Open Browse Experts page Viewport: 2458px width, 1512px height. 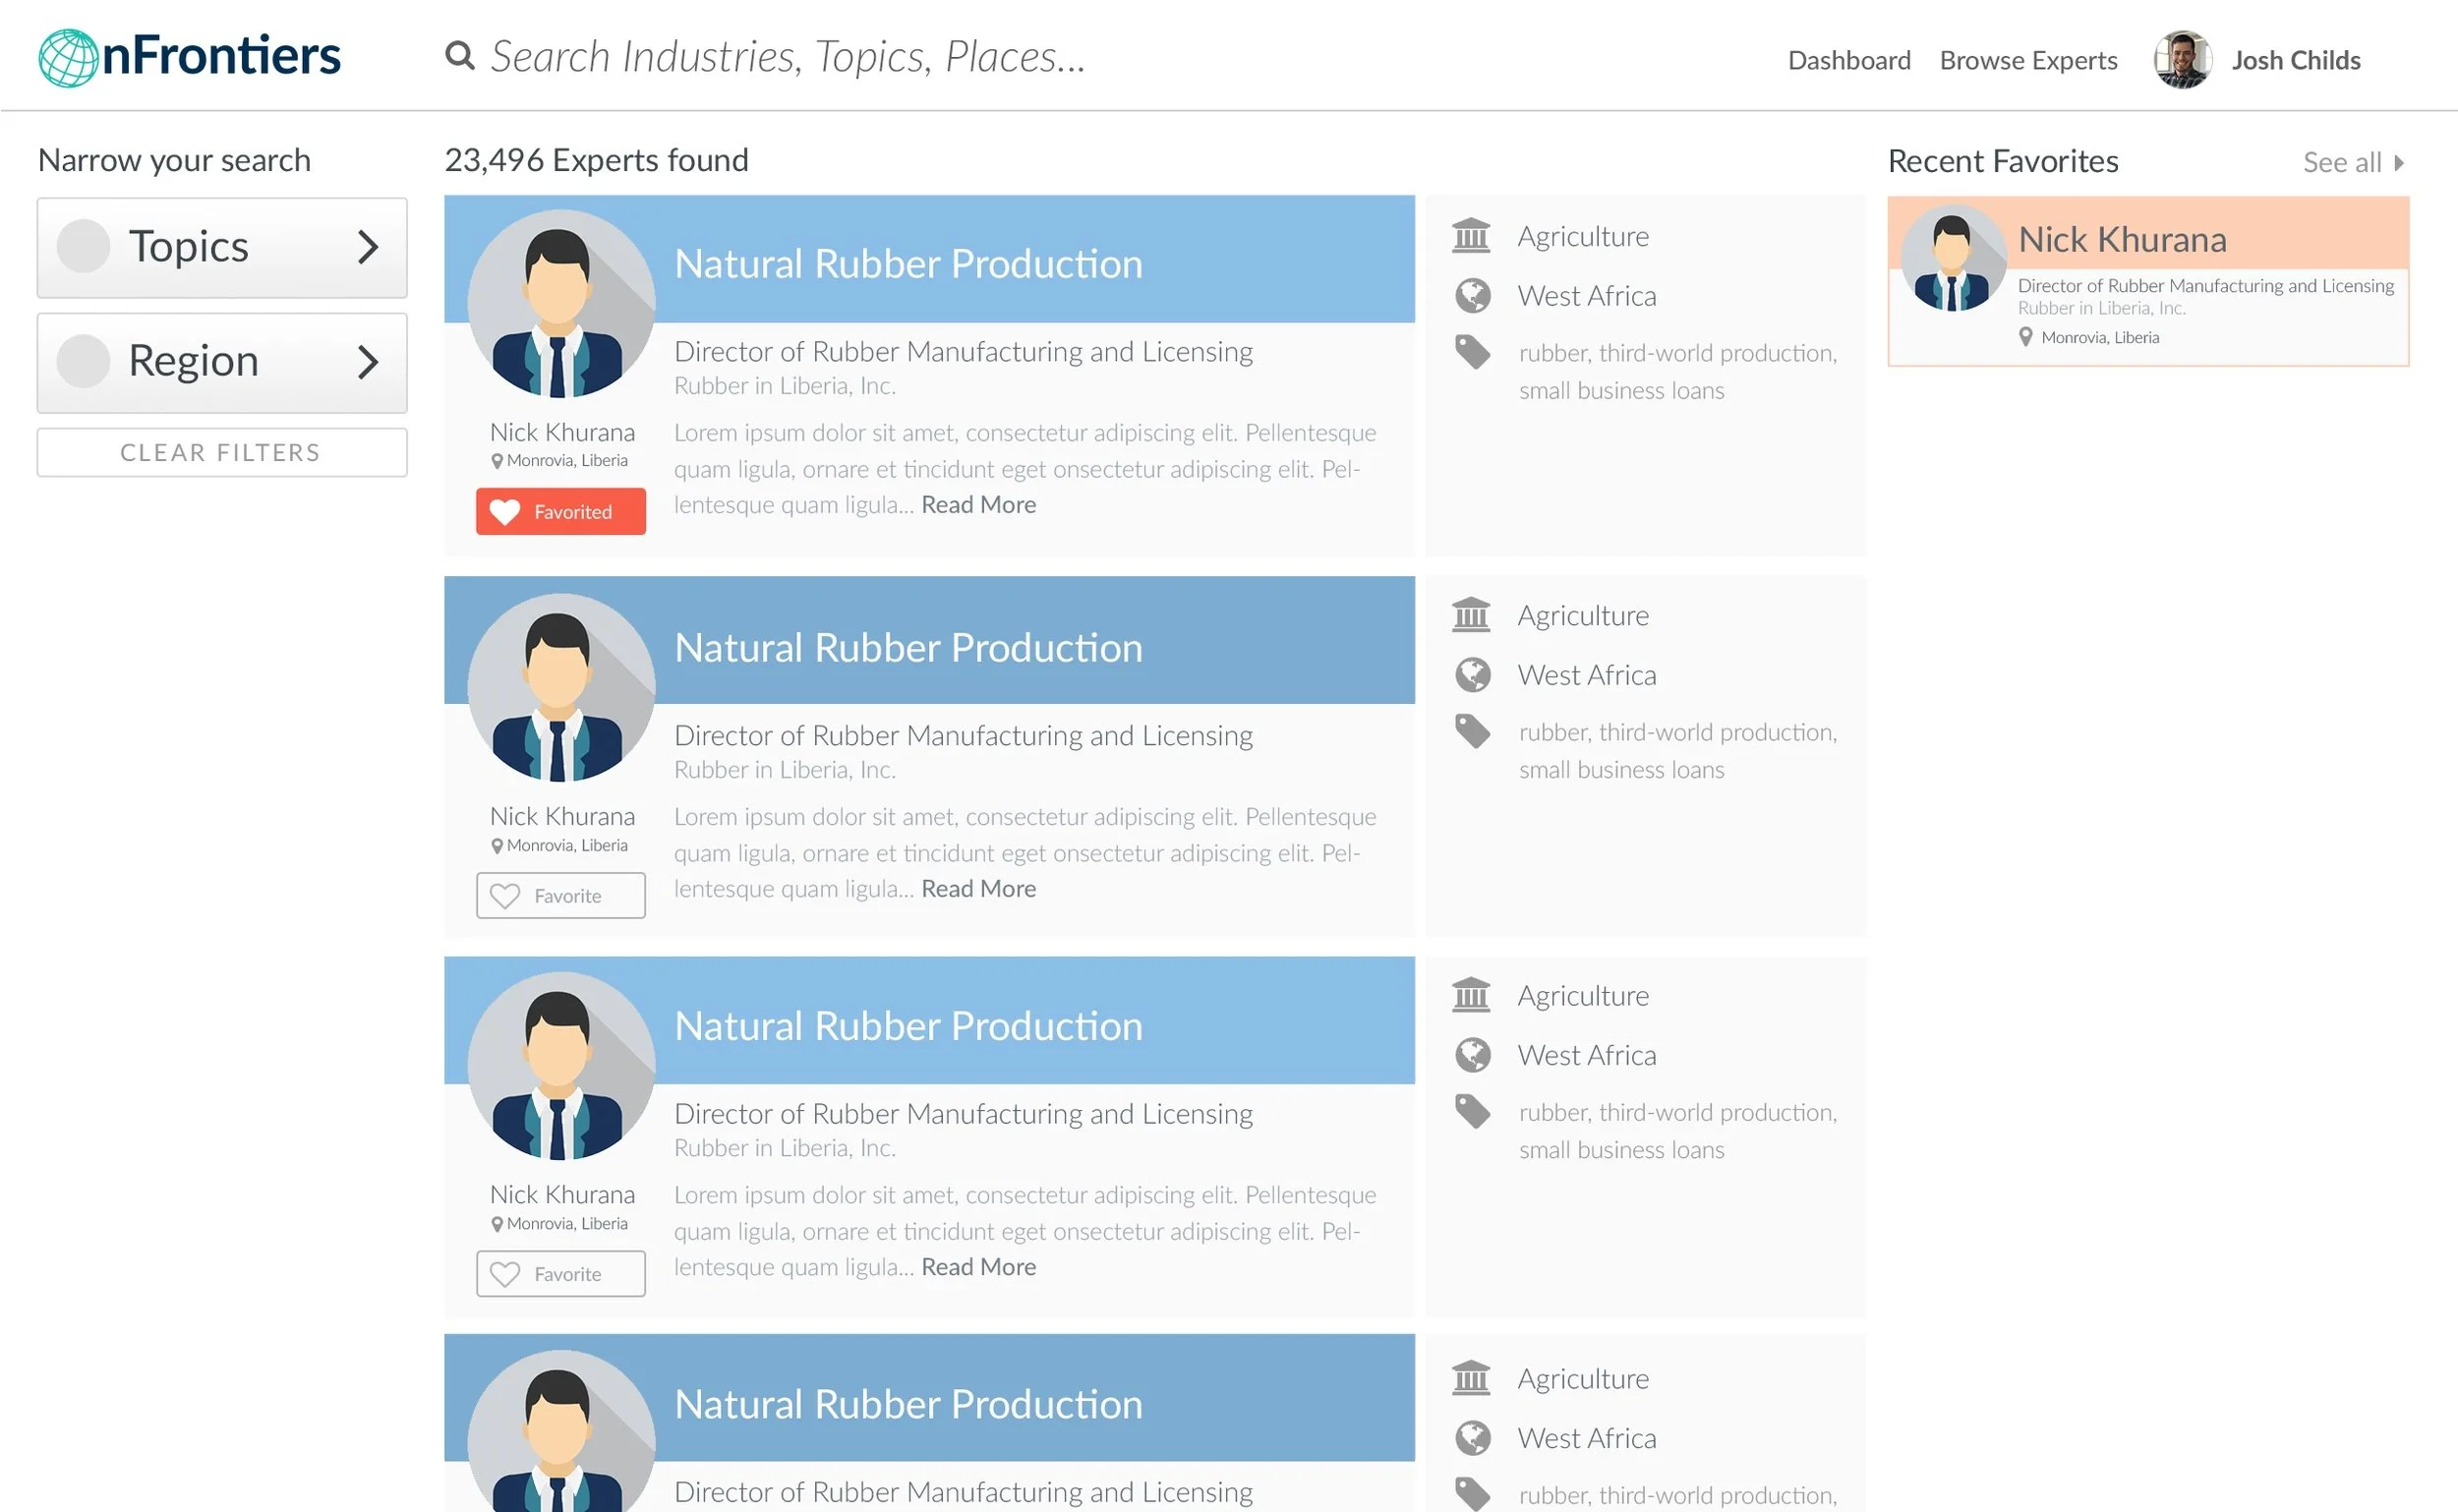pyautogui.click(x=2027, y=61)
